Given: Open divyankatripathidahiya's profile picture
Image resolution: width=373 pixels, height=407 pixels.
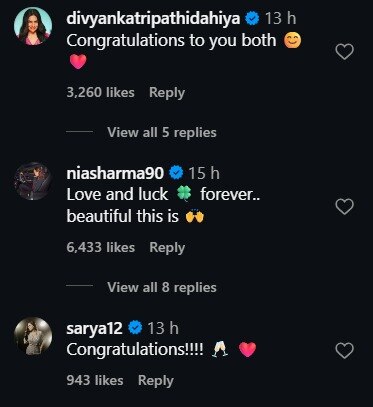Looking at the screenshot, I should (33, 26).
